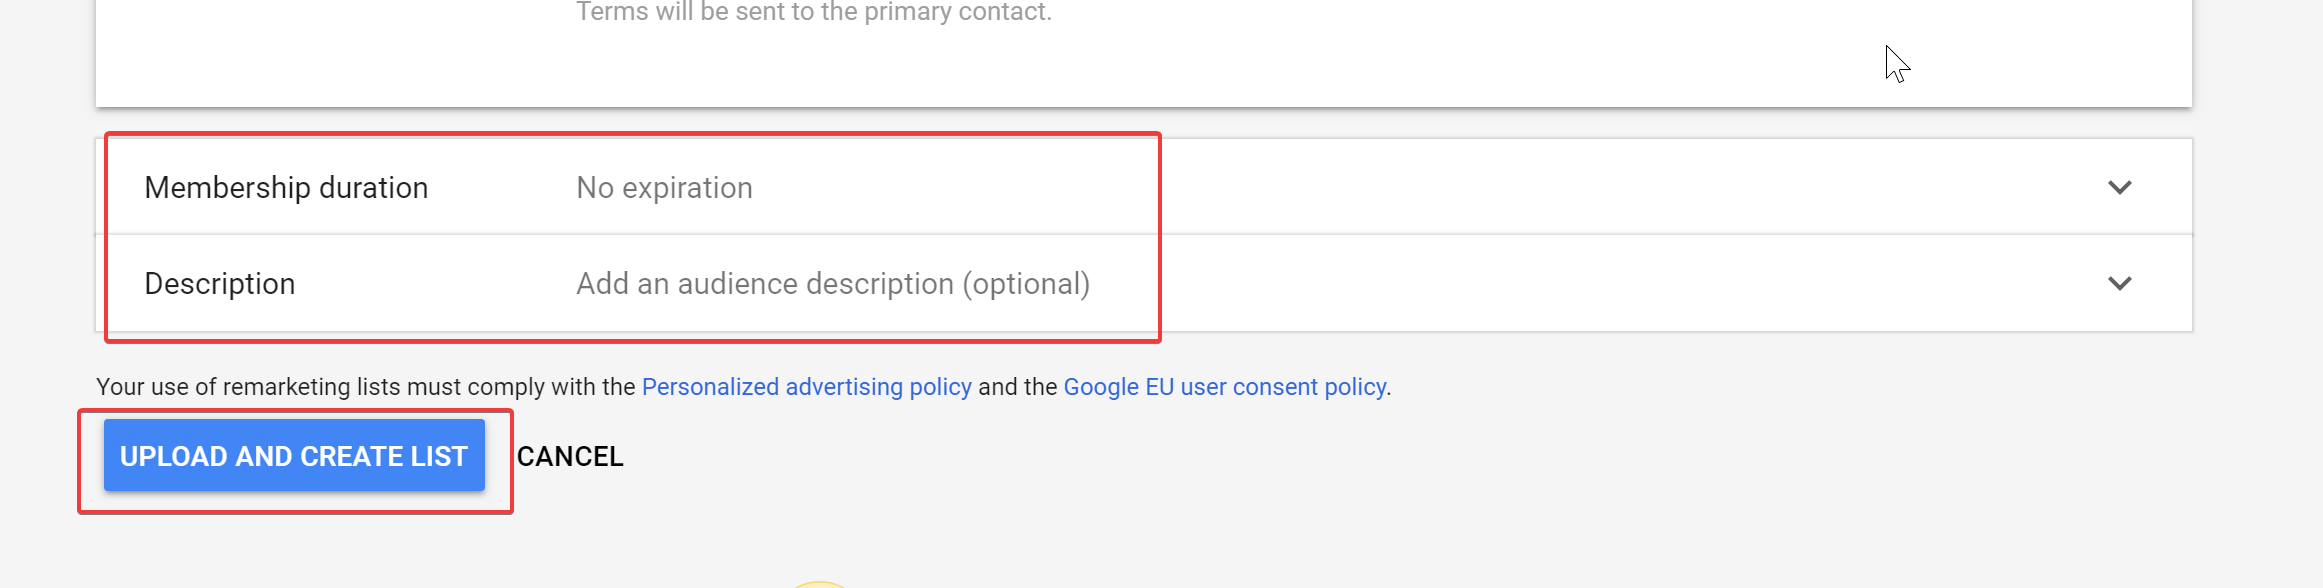This screenshot has width=2323, height=588.
Task: Open the Personalized advertising policy link
Action: pos(806,387)
